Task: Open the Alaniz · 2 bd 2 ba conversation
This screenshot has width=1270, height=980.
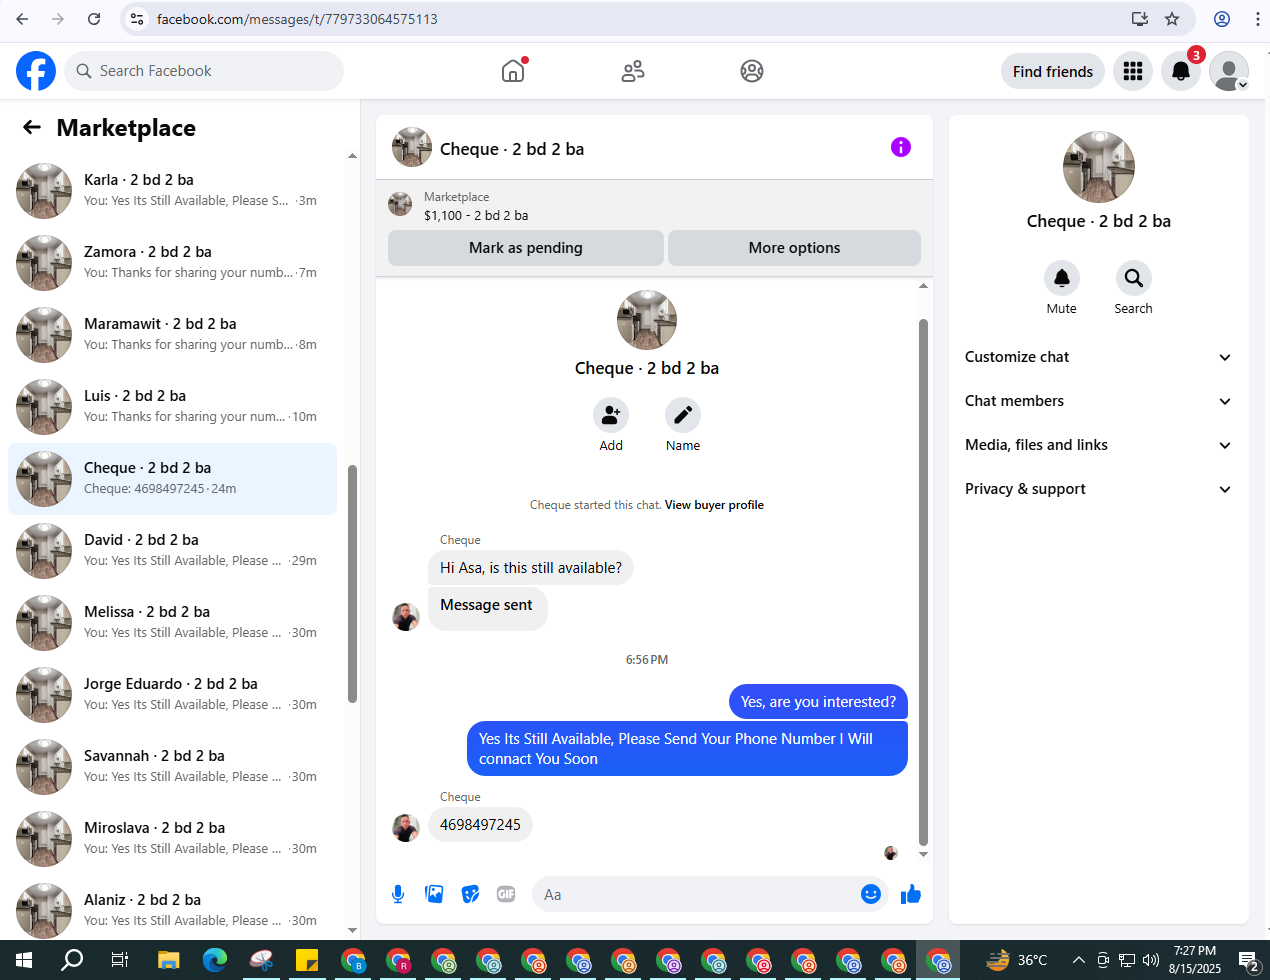Action: [x=172, y=908]
